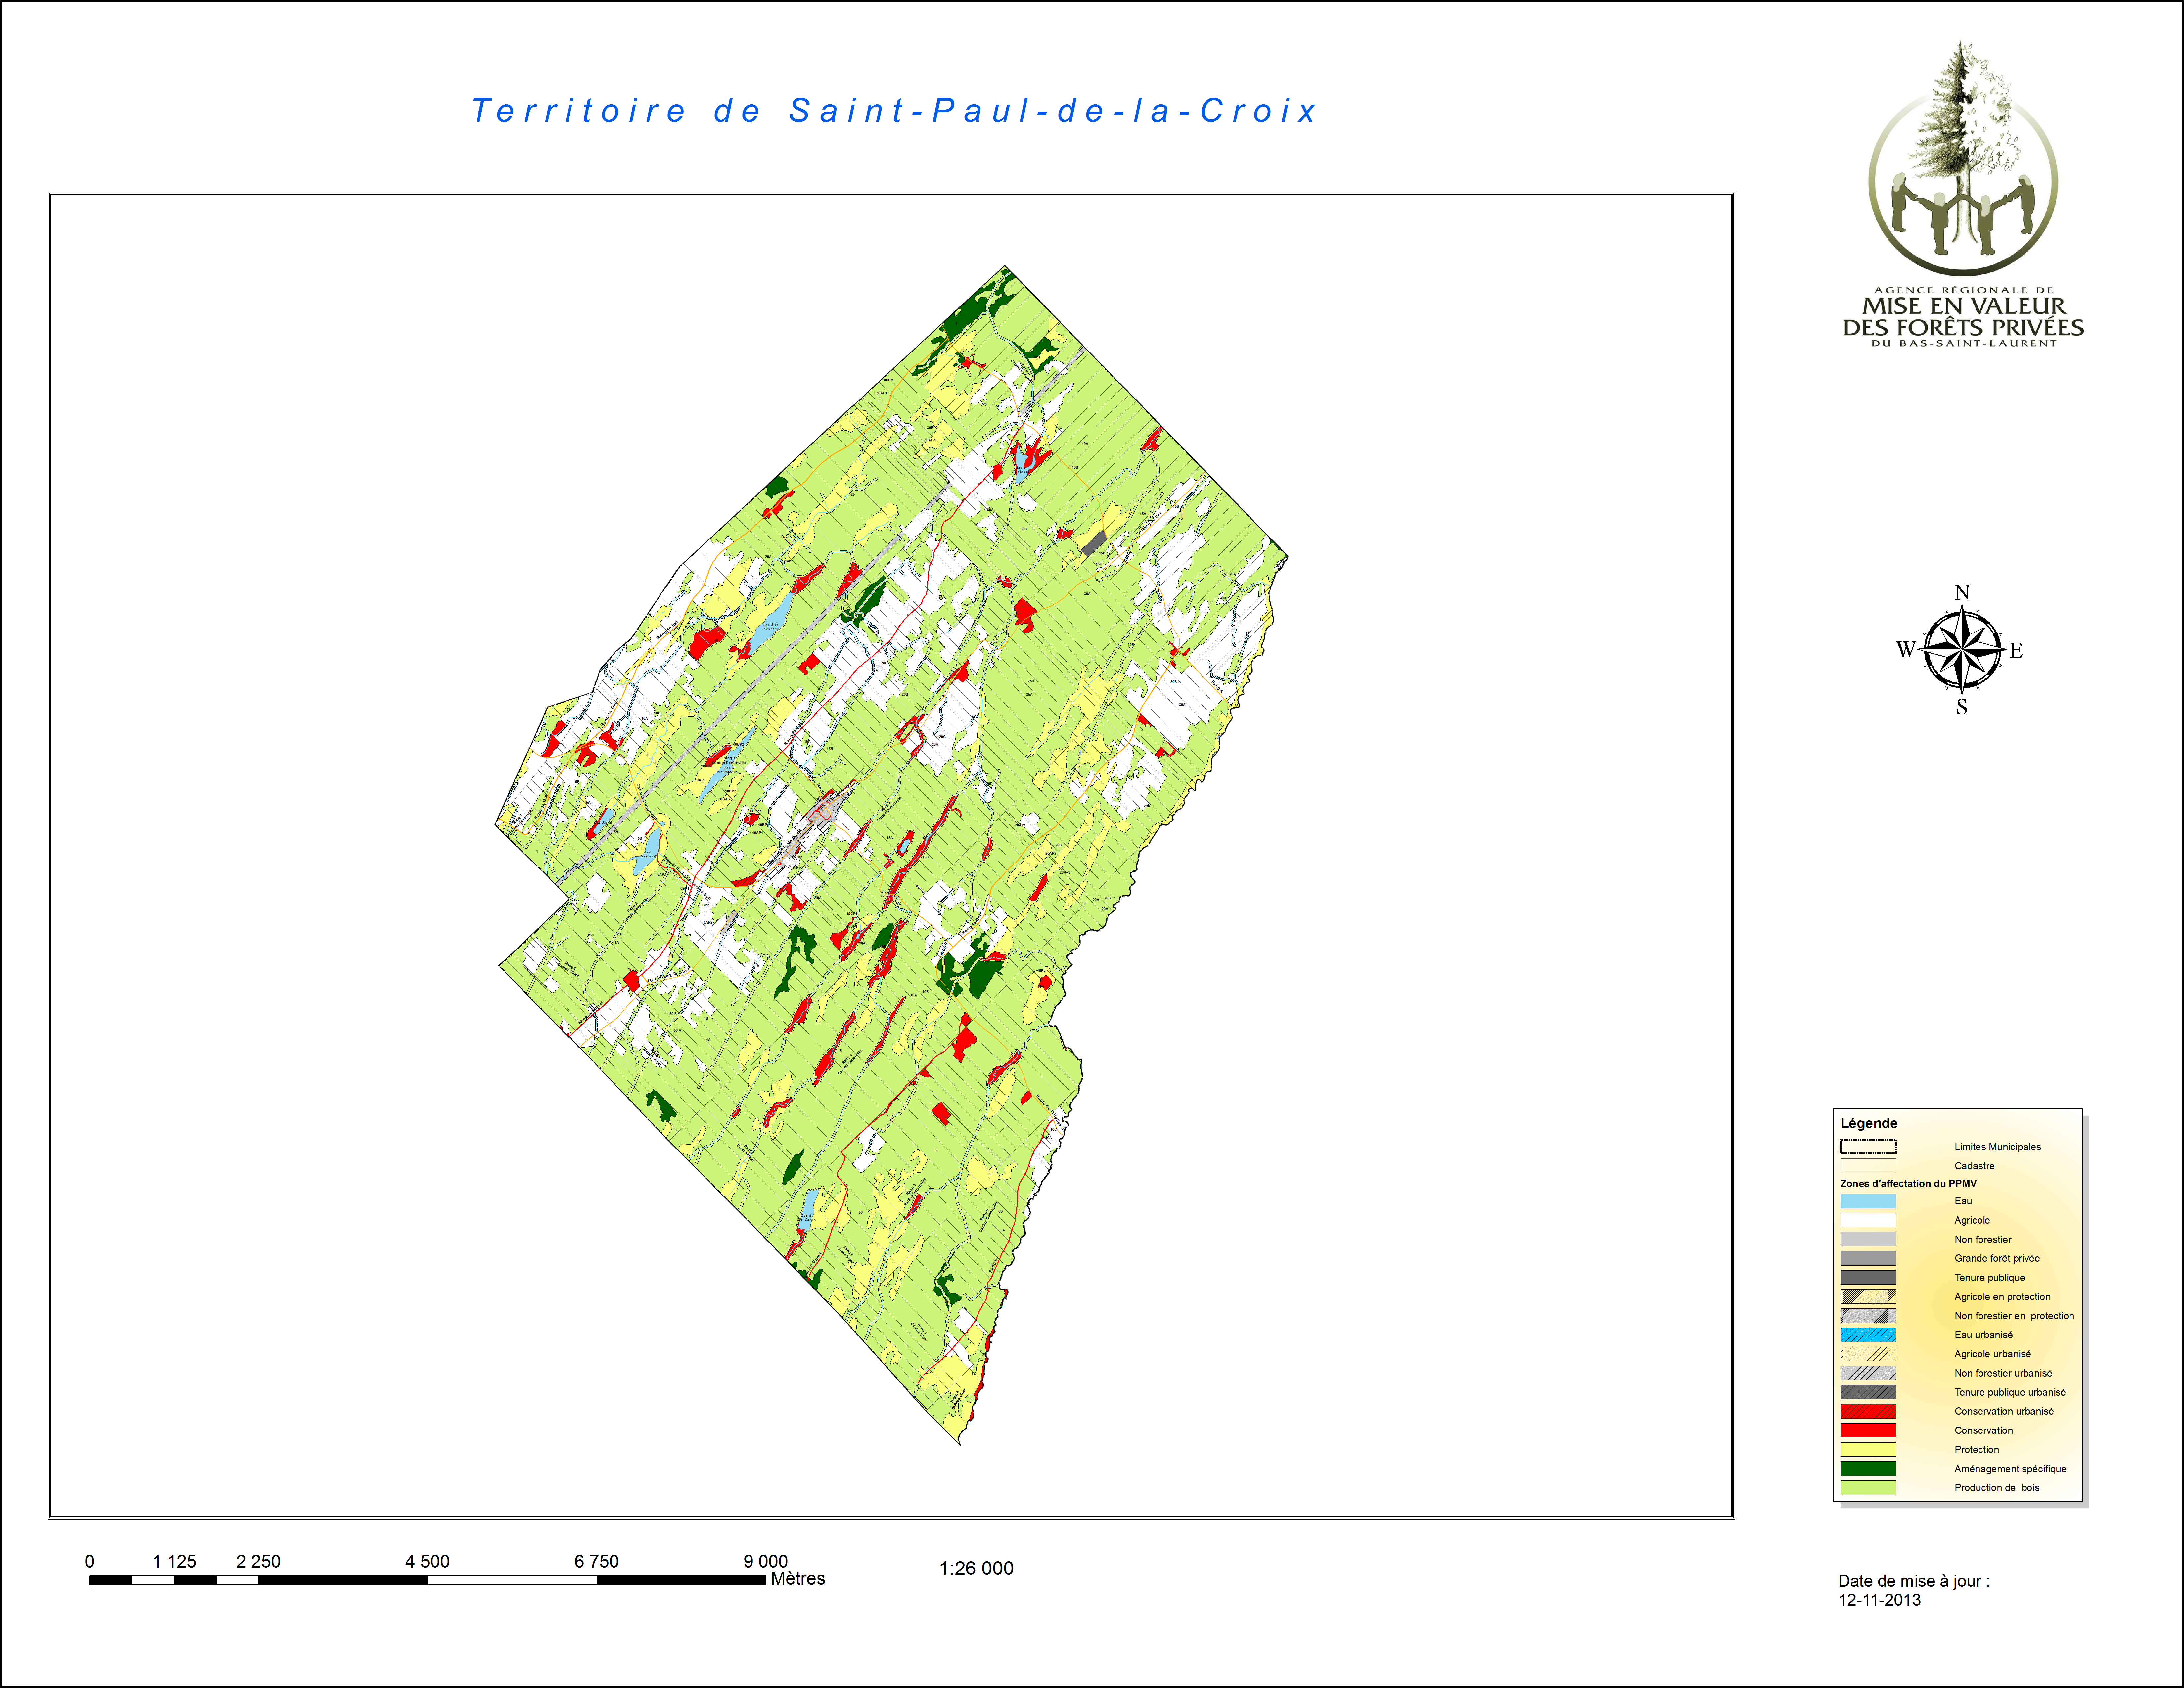Click the 1:26 000 scale ratio
This screenshot has height=1688, width=2184.
tap(976, 1568)
